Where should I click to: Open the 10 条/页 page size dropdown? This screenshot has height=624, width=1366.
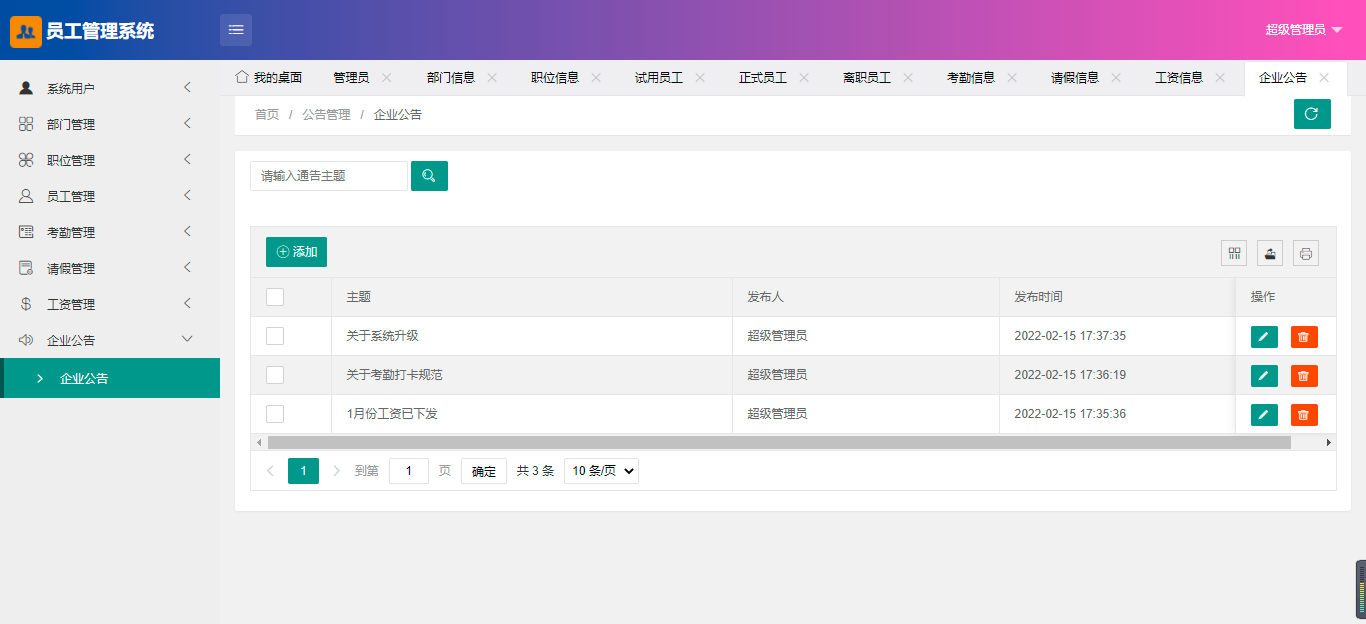click(x=601, y=471)
